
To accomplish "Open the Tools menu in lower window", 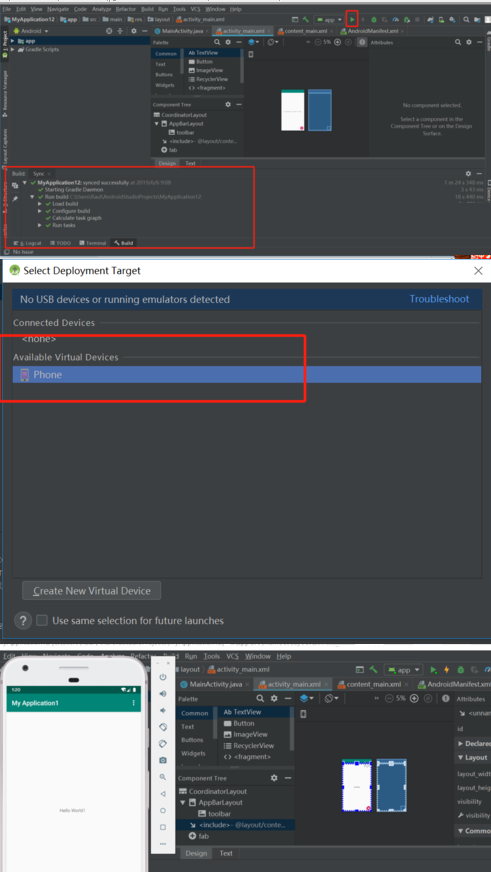I will tap(212, 656).
